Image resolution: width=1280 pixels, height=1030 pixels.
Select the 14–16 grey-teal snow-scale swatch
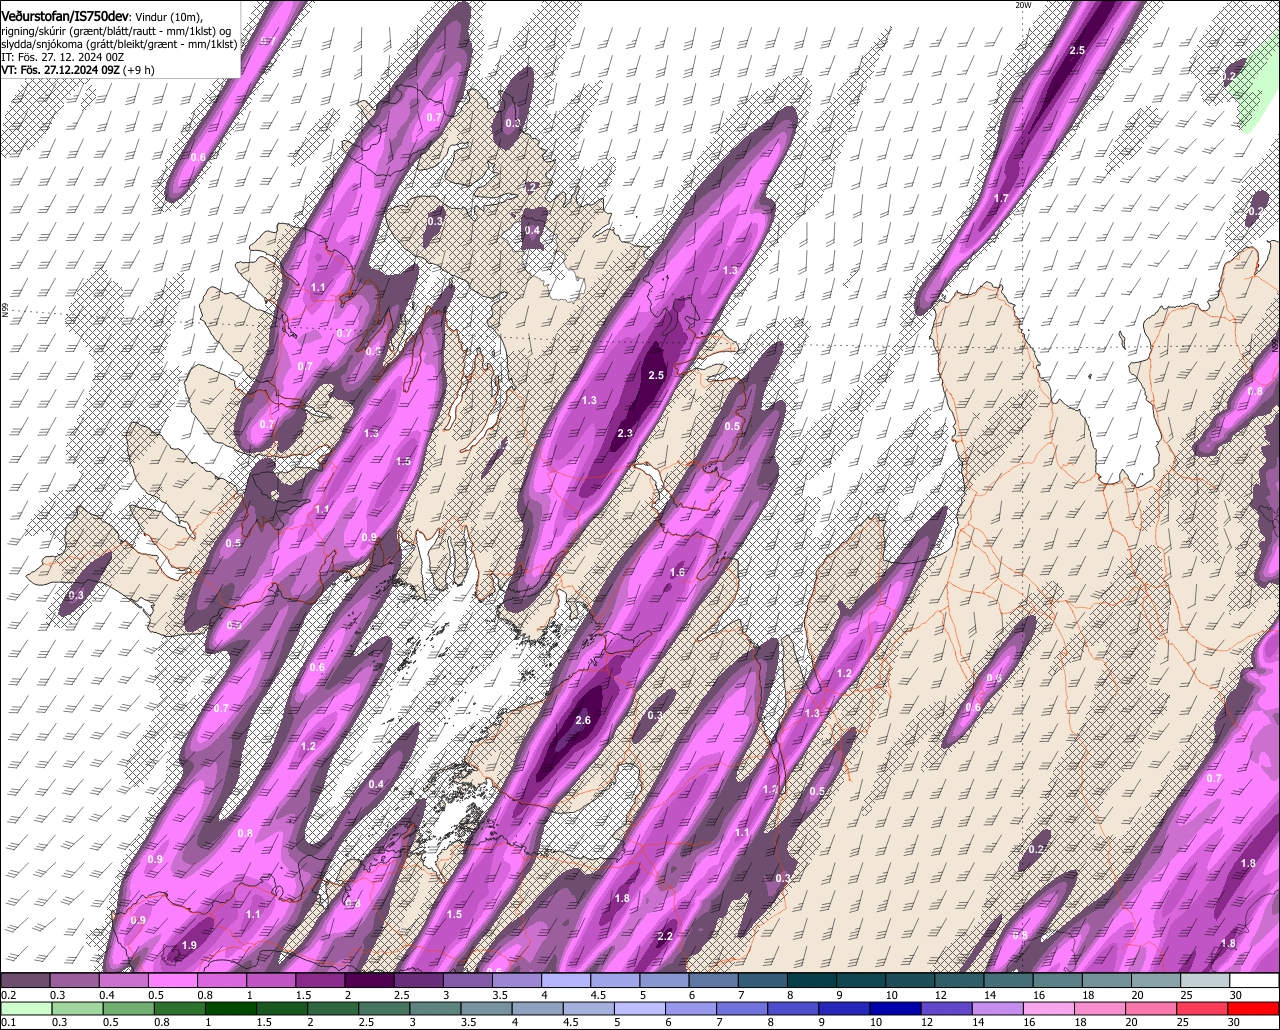point(1008,981)
